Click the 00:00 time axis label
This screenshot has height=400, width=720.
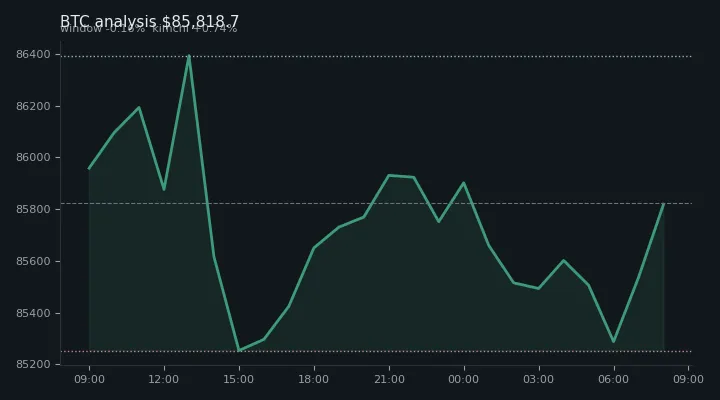tap(463, 379)
